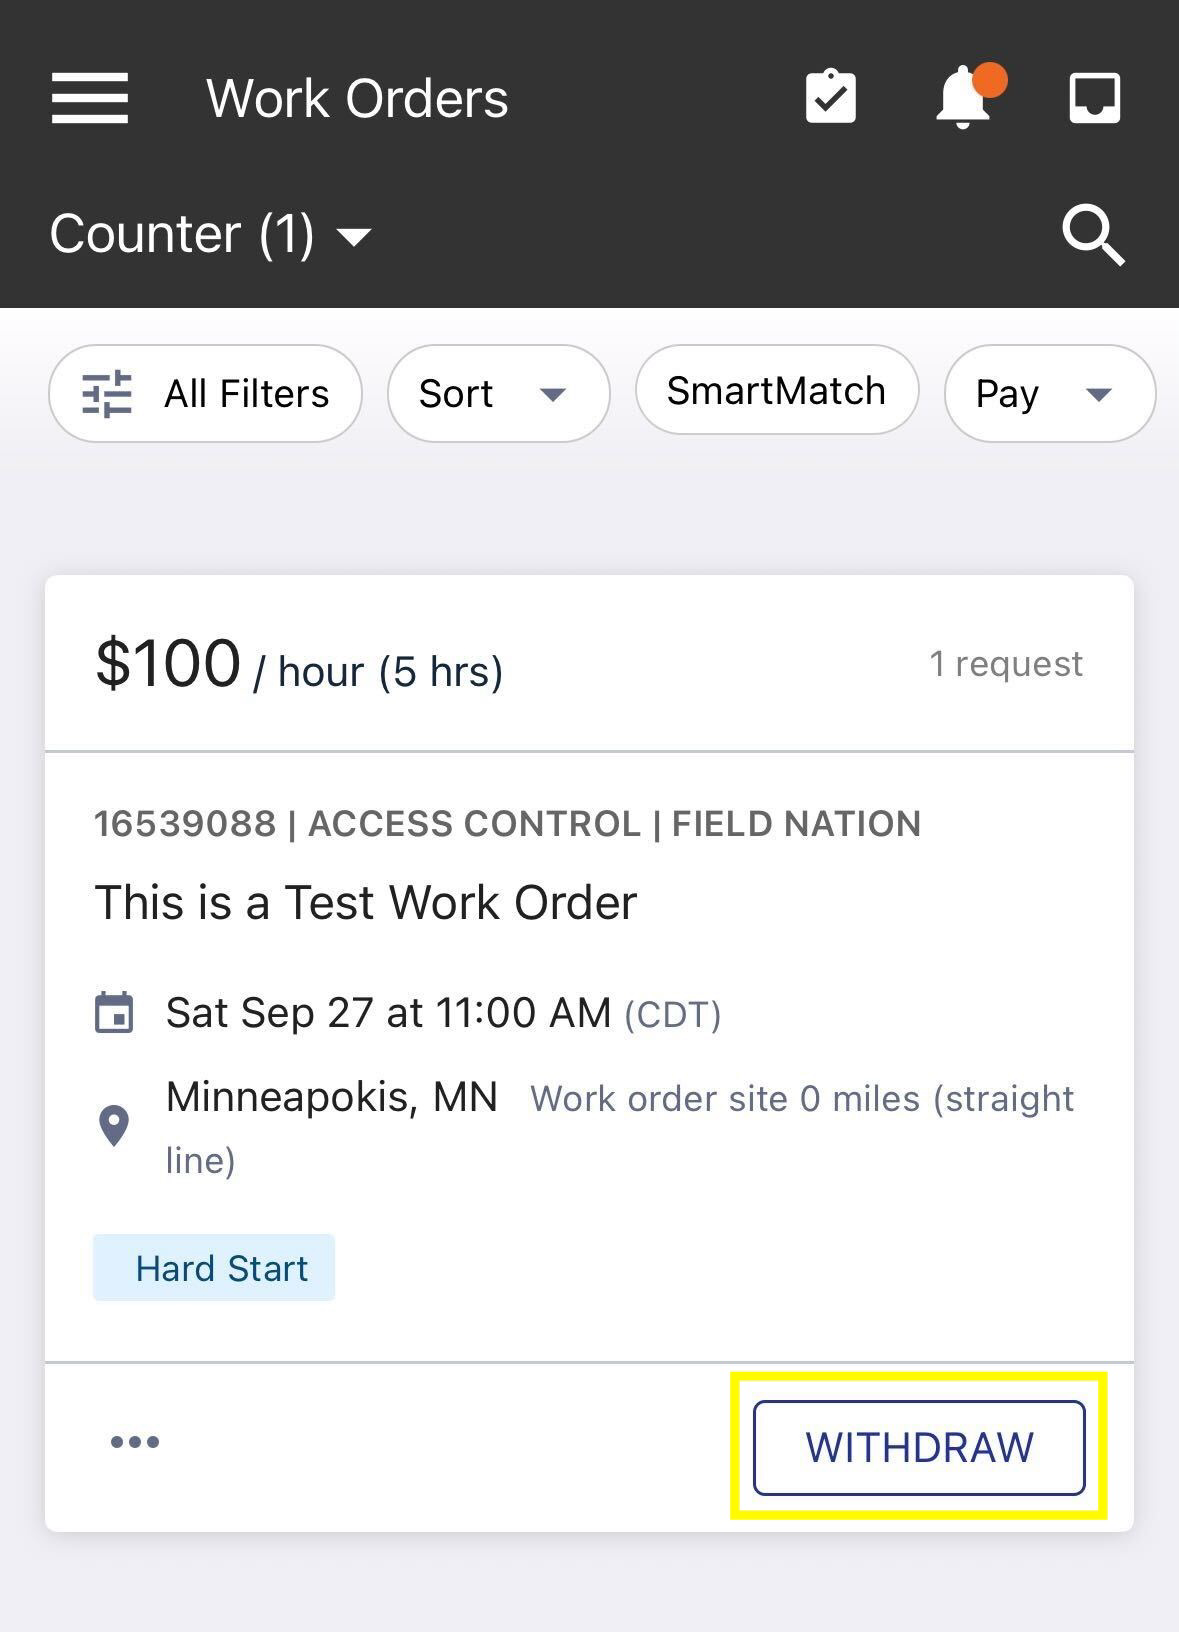The image size is (1179, 1632).
Task: Click the calendar icon beside the date
Action: click(x=114, y=1012)
